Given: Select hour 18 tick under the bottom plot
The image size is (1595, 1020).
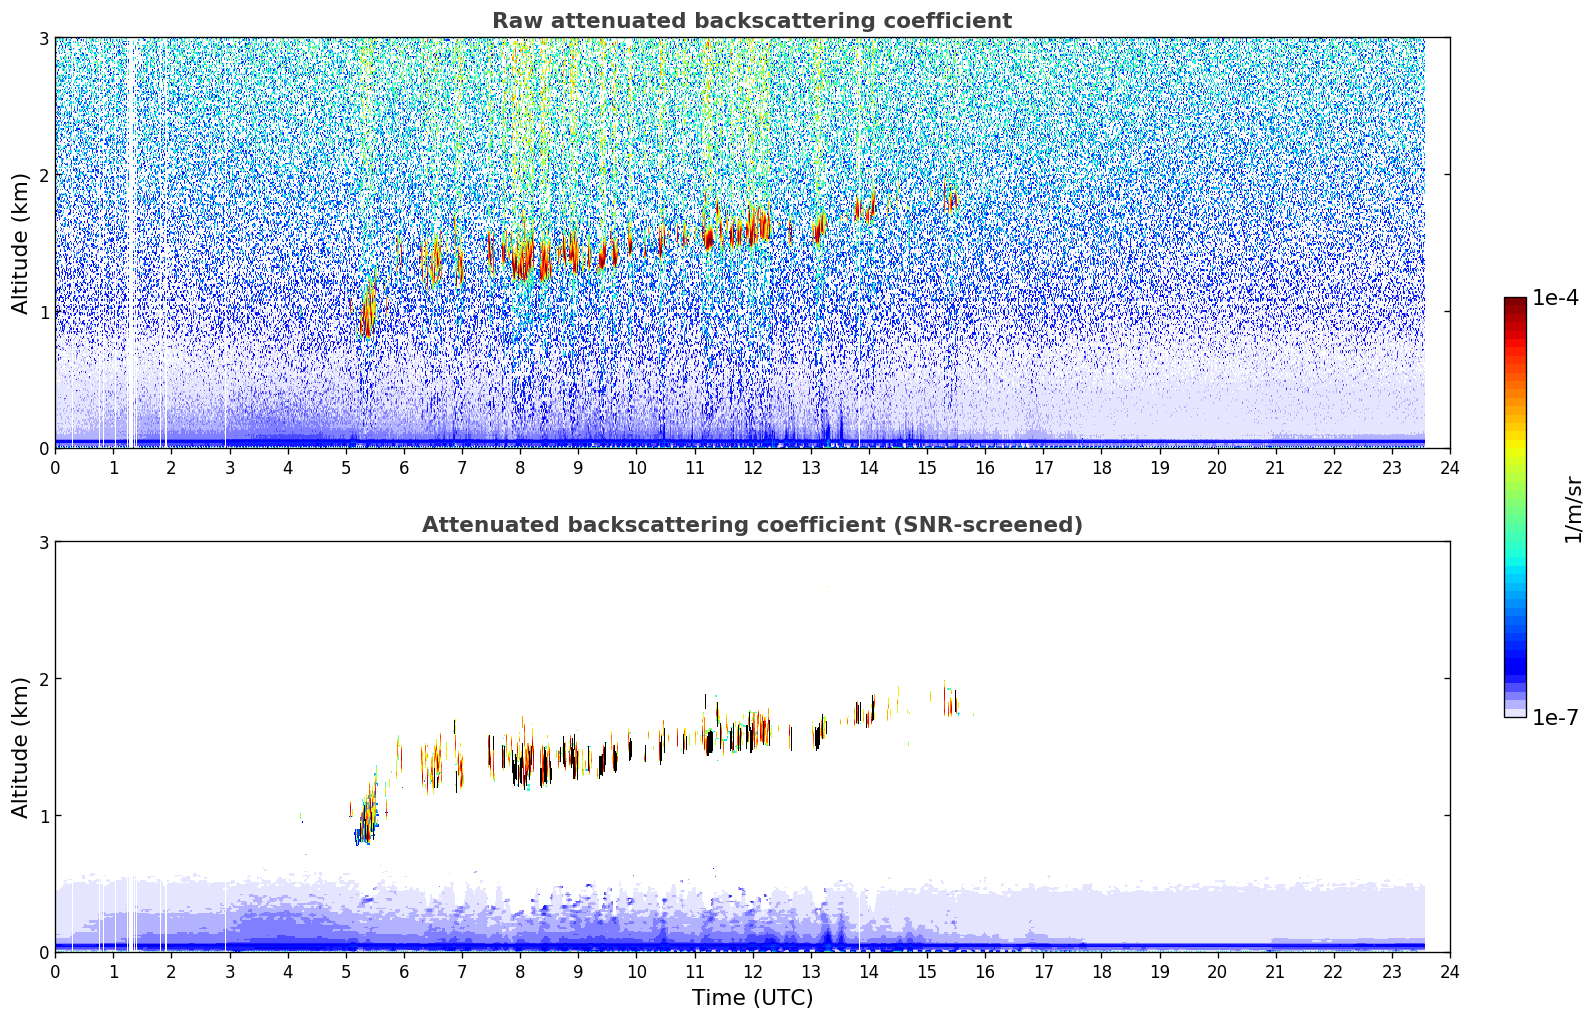Looking at the screenshot, I should pyautogui.click(x=1101, y=972).
